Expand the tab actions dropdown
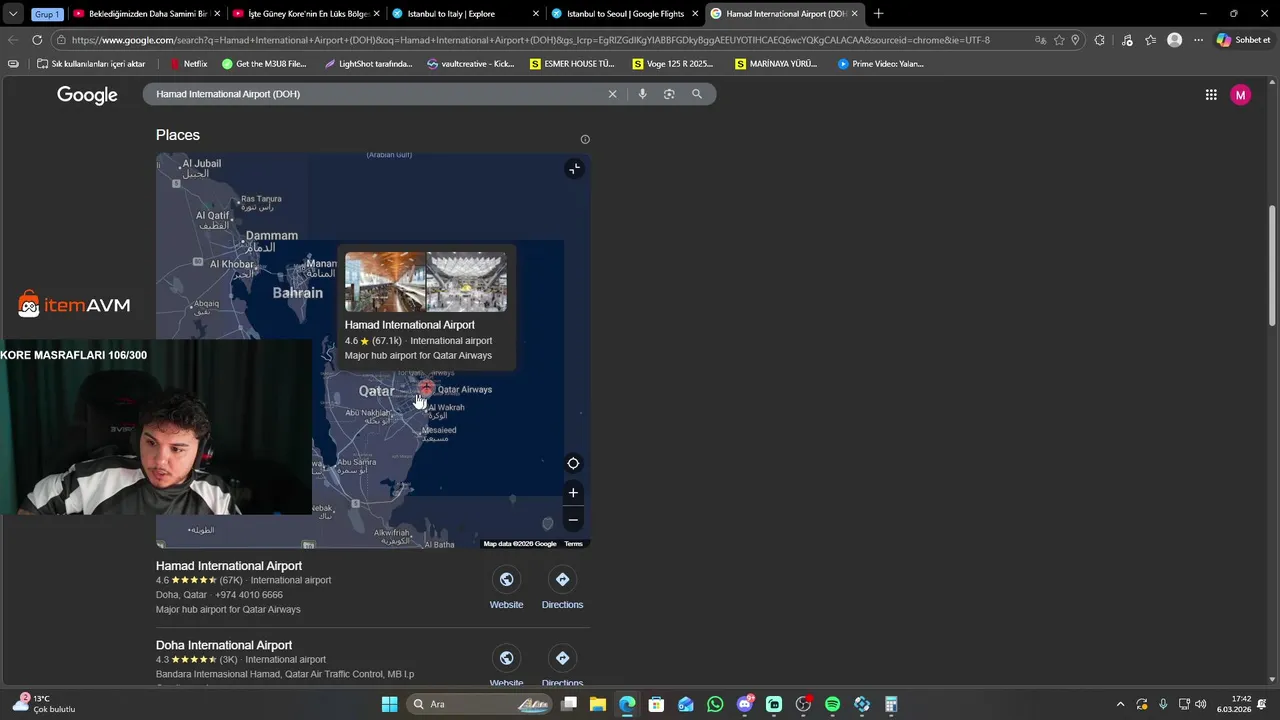Viewport: 1280px width, 720px height. 13,14
